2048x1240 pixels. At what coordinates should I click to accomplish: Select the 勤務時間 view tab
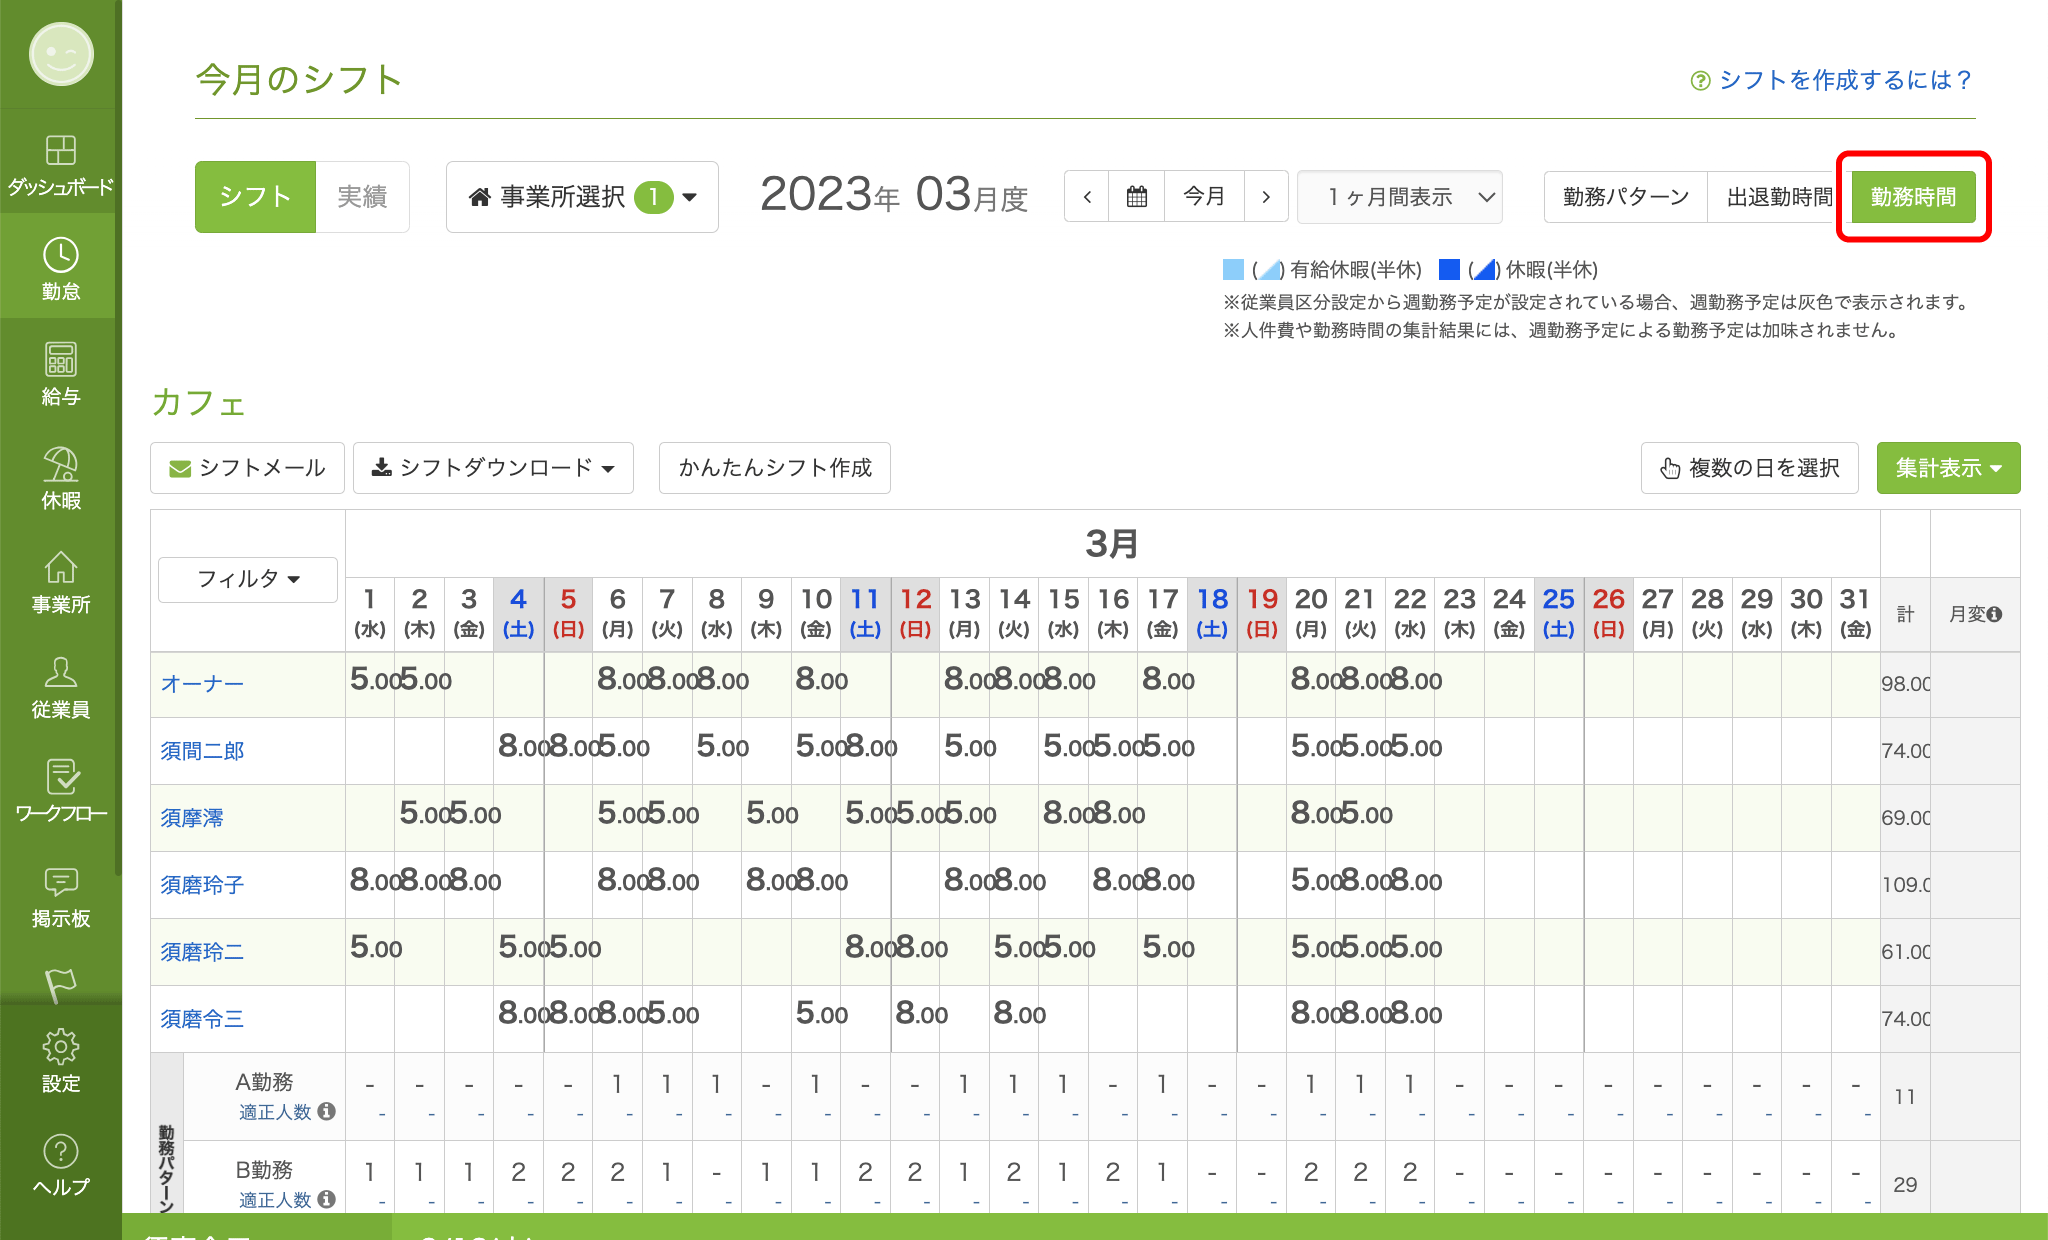click(1913, 197)
